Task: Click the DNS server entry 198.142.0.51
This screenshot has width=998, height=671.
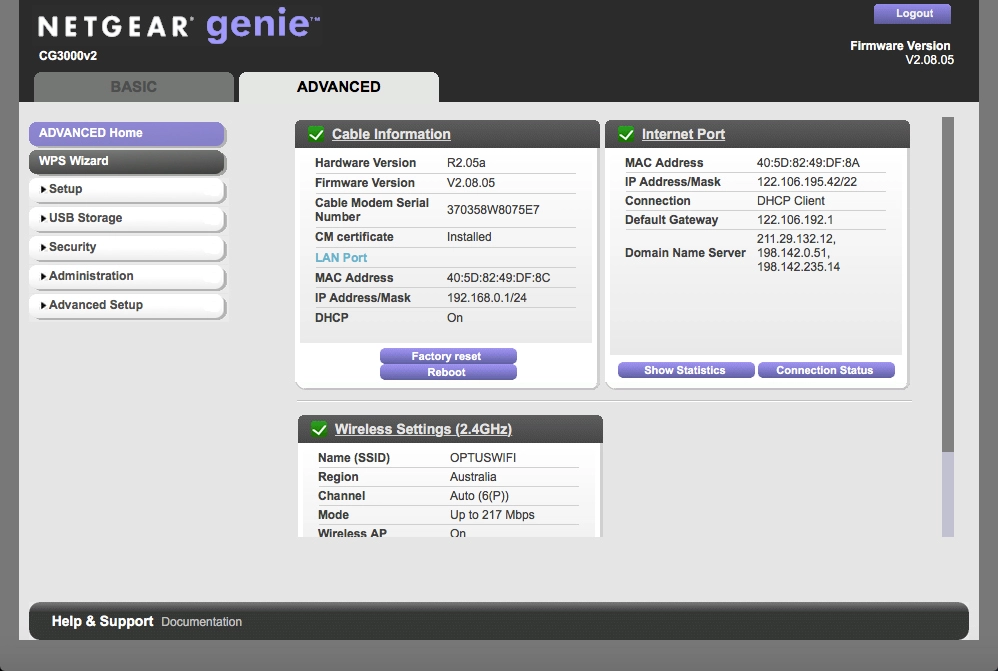Action: click(794, 253)
